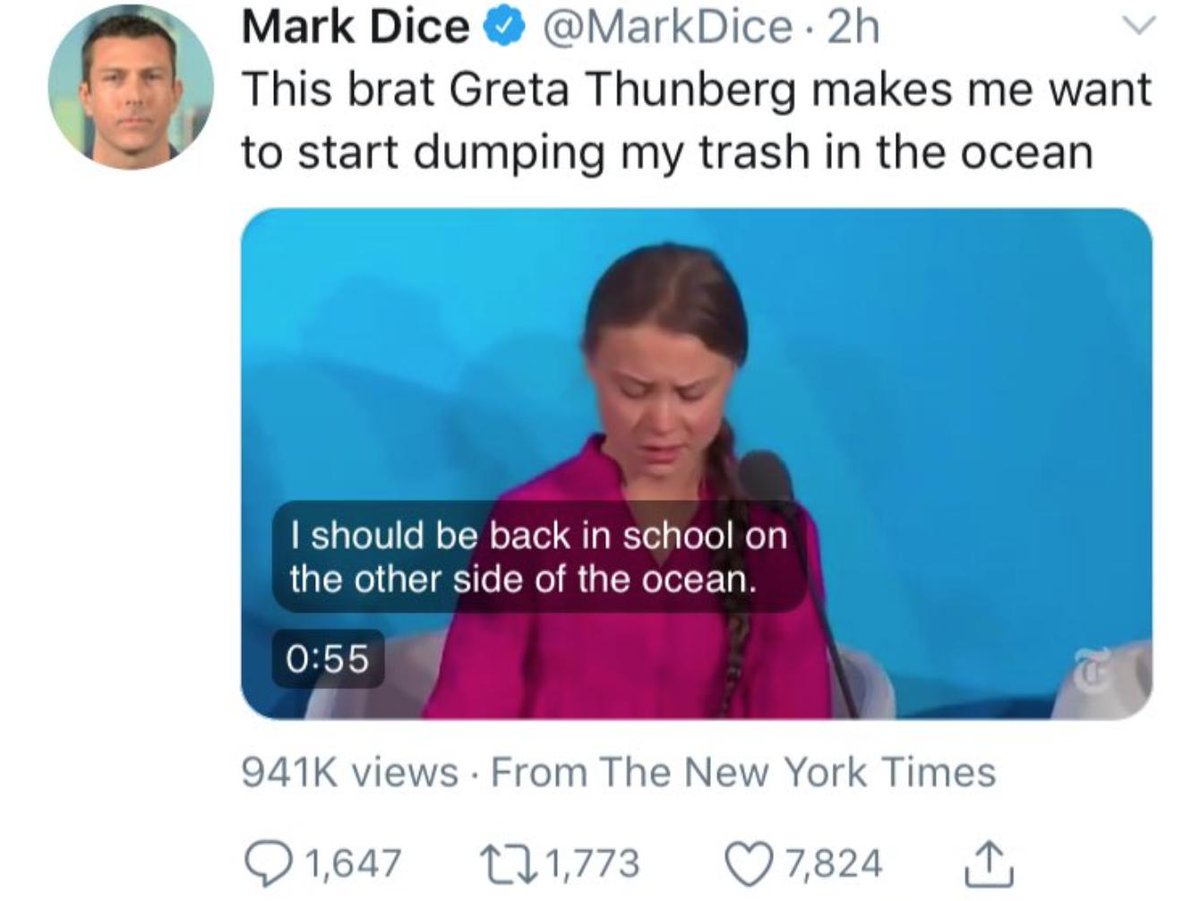Click the 0:55 video duration badge
Viewport: 1200px width, 901px height.
pos(328,658)
